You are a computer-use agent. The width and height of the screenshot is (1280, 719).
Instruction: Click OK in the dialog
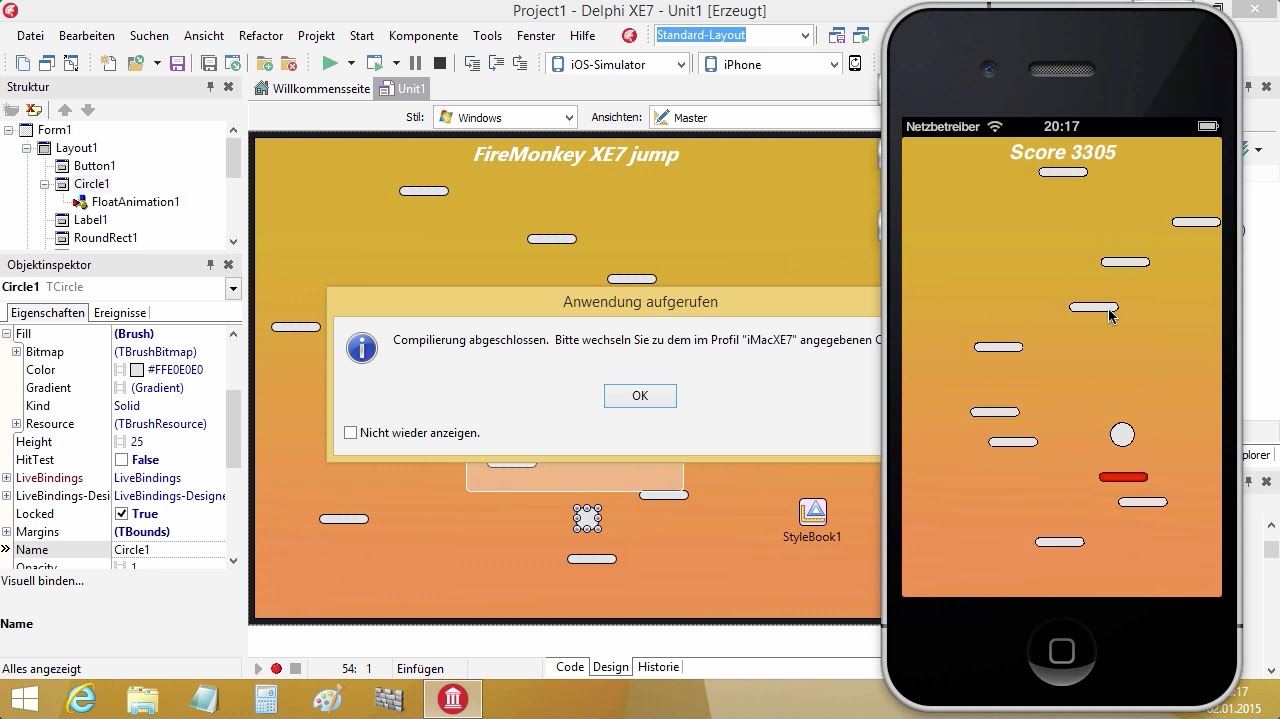point(640,396)
